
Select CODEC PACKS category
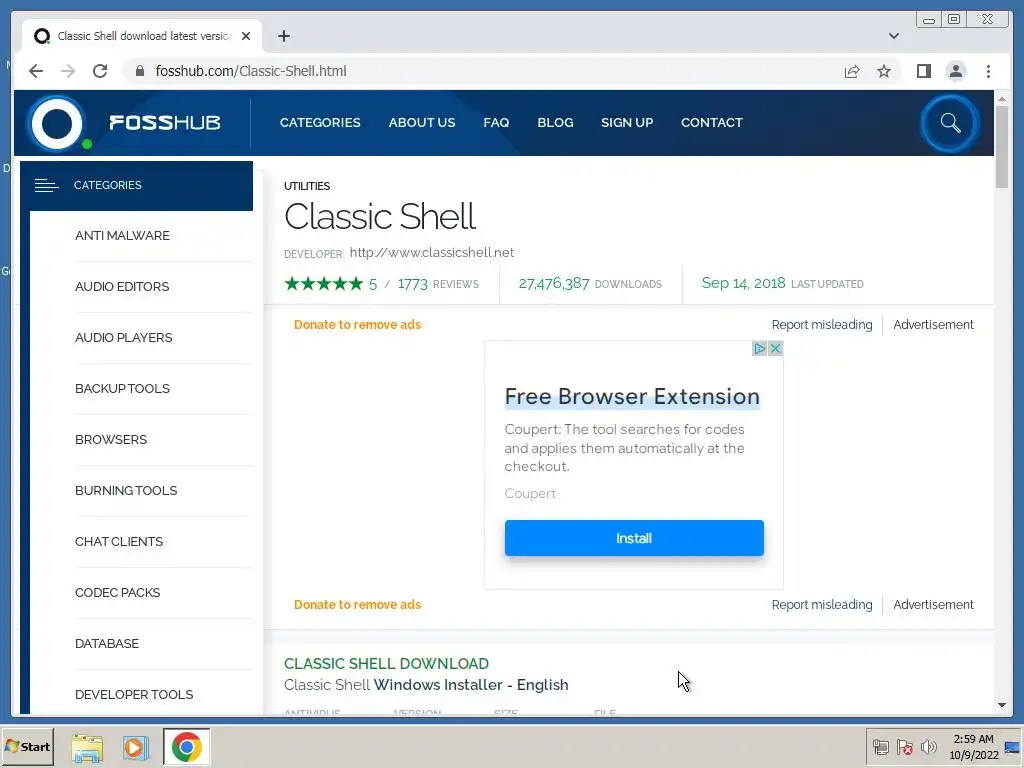pos(118,592)
